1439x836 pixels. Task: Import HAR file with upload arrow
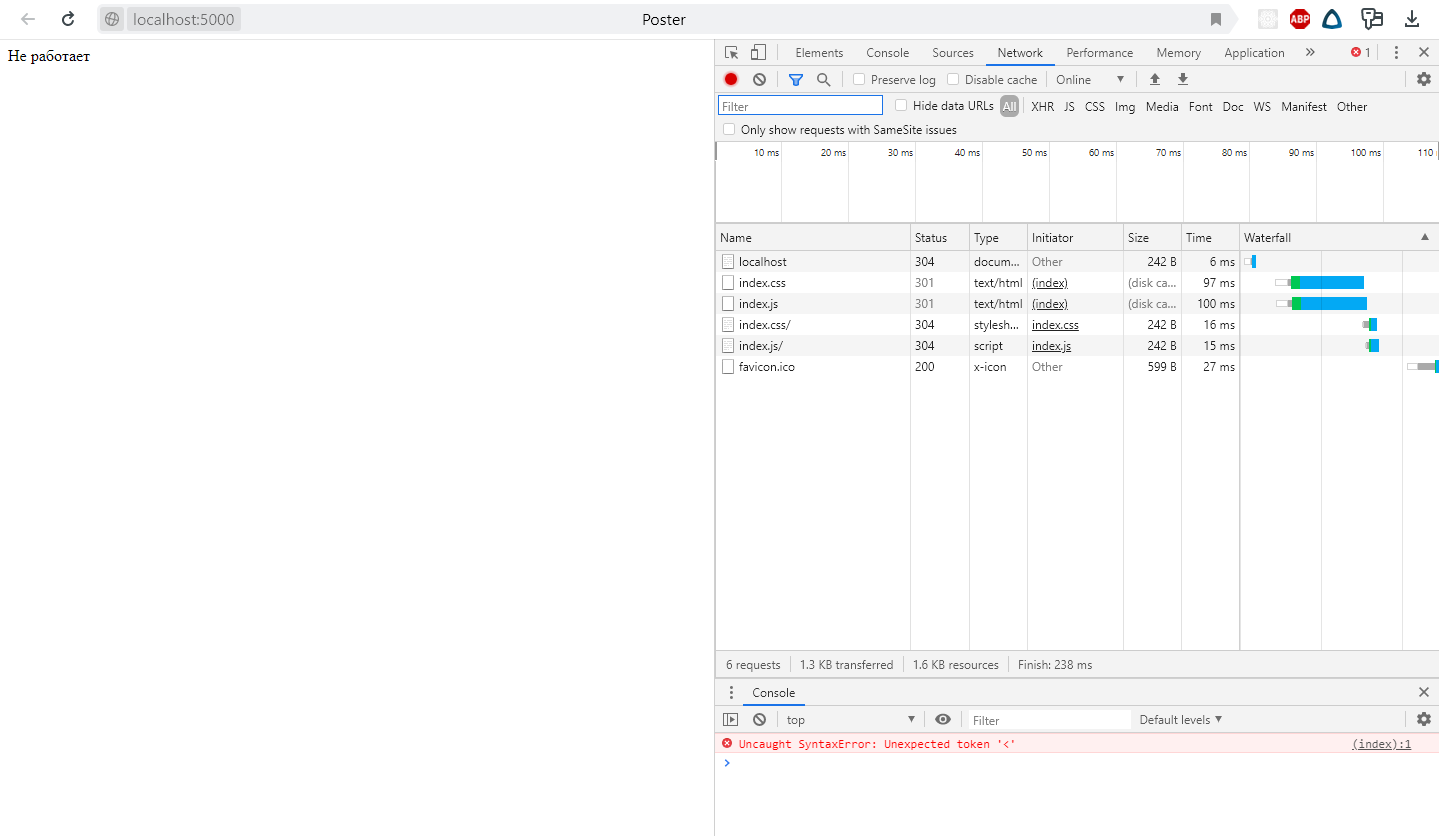coord(1155,79)
